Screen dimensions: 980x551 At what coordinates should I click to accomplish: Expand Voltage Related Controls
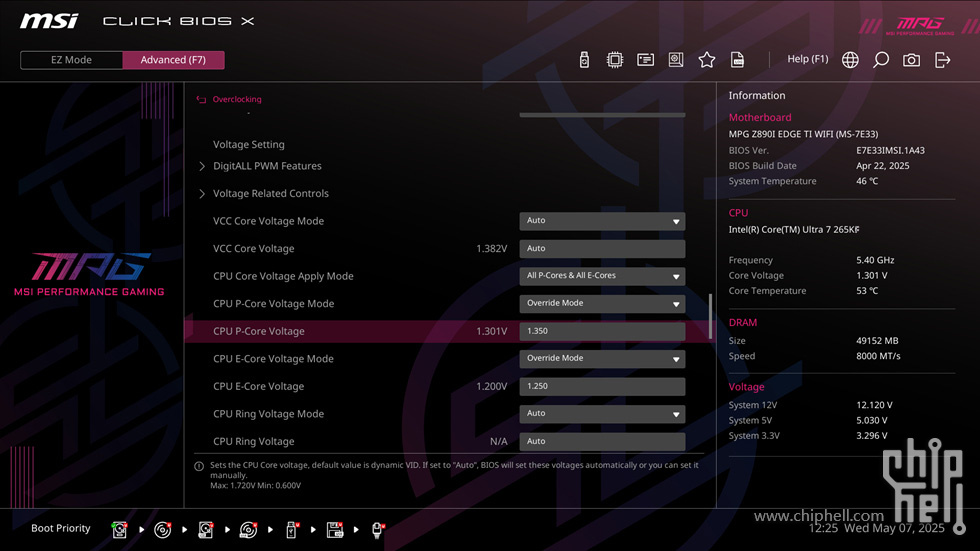tap(270, 193)
